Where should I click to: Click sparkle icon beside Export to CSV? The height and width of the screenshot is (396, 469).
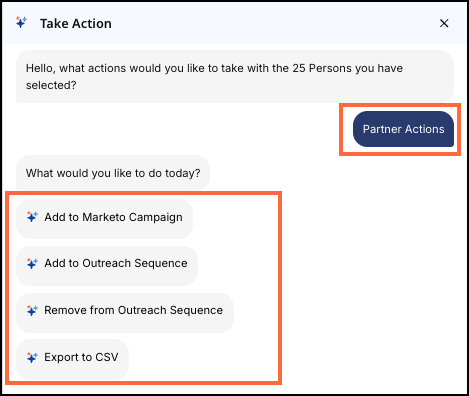click(32, 357)
